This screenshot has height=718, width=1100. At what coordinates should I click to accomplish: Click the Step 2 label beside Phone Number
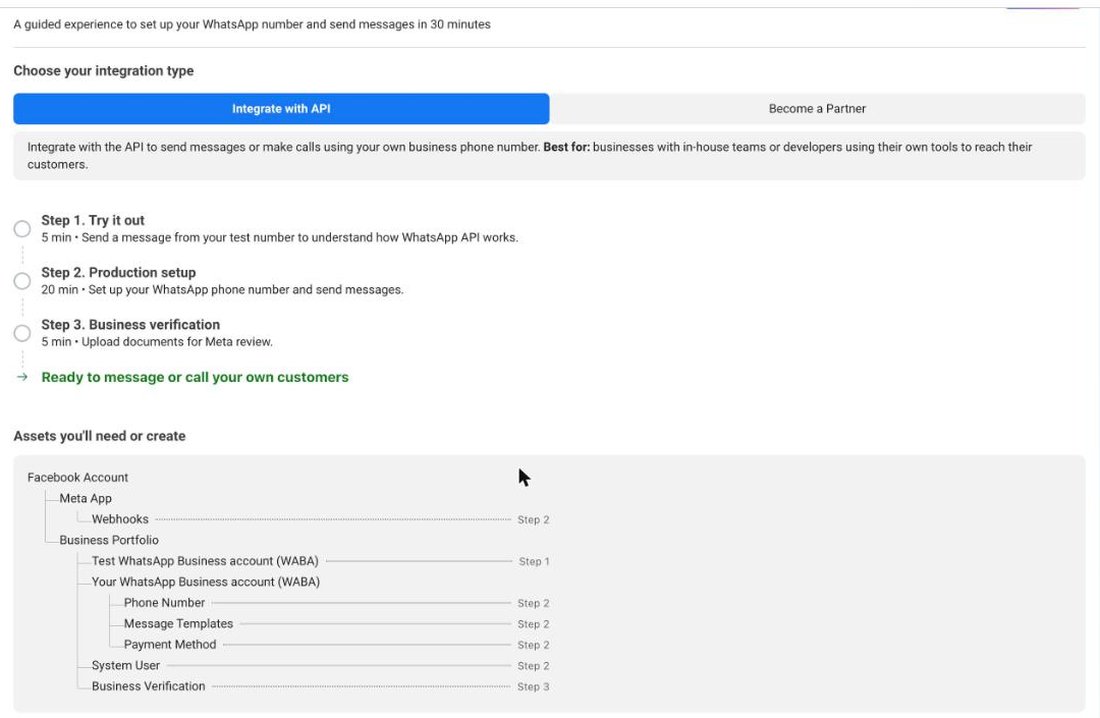click(533, 604)
